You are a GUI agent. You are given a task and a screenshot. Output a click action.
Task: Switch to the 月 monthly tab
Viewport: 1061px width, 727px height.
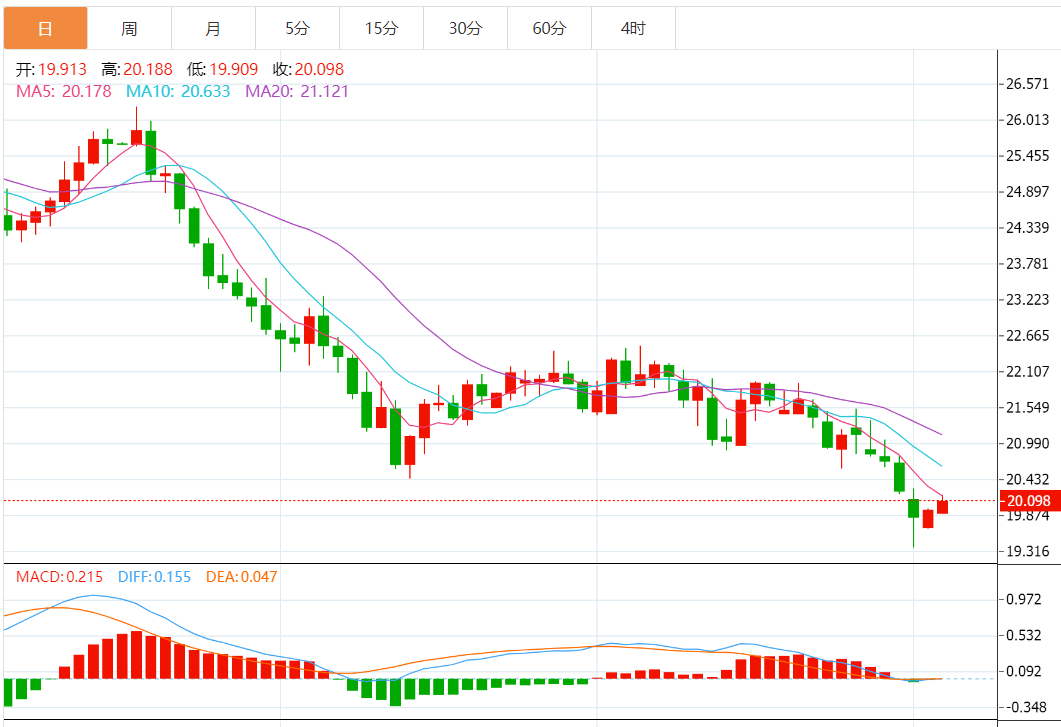[213, 28]
